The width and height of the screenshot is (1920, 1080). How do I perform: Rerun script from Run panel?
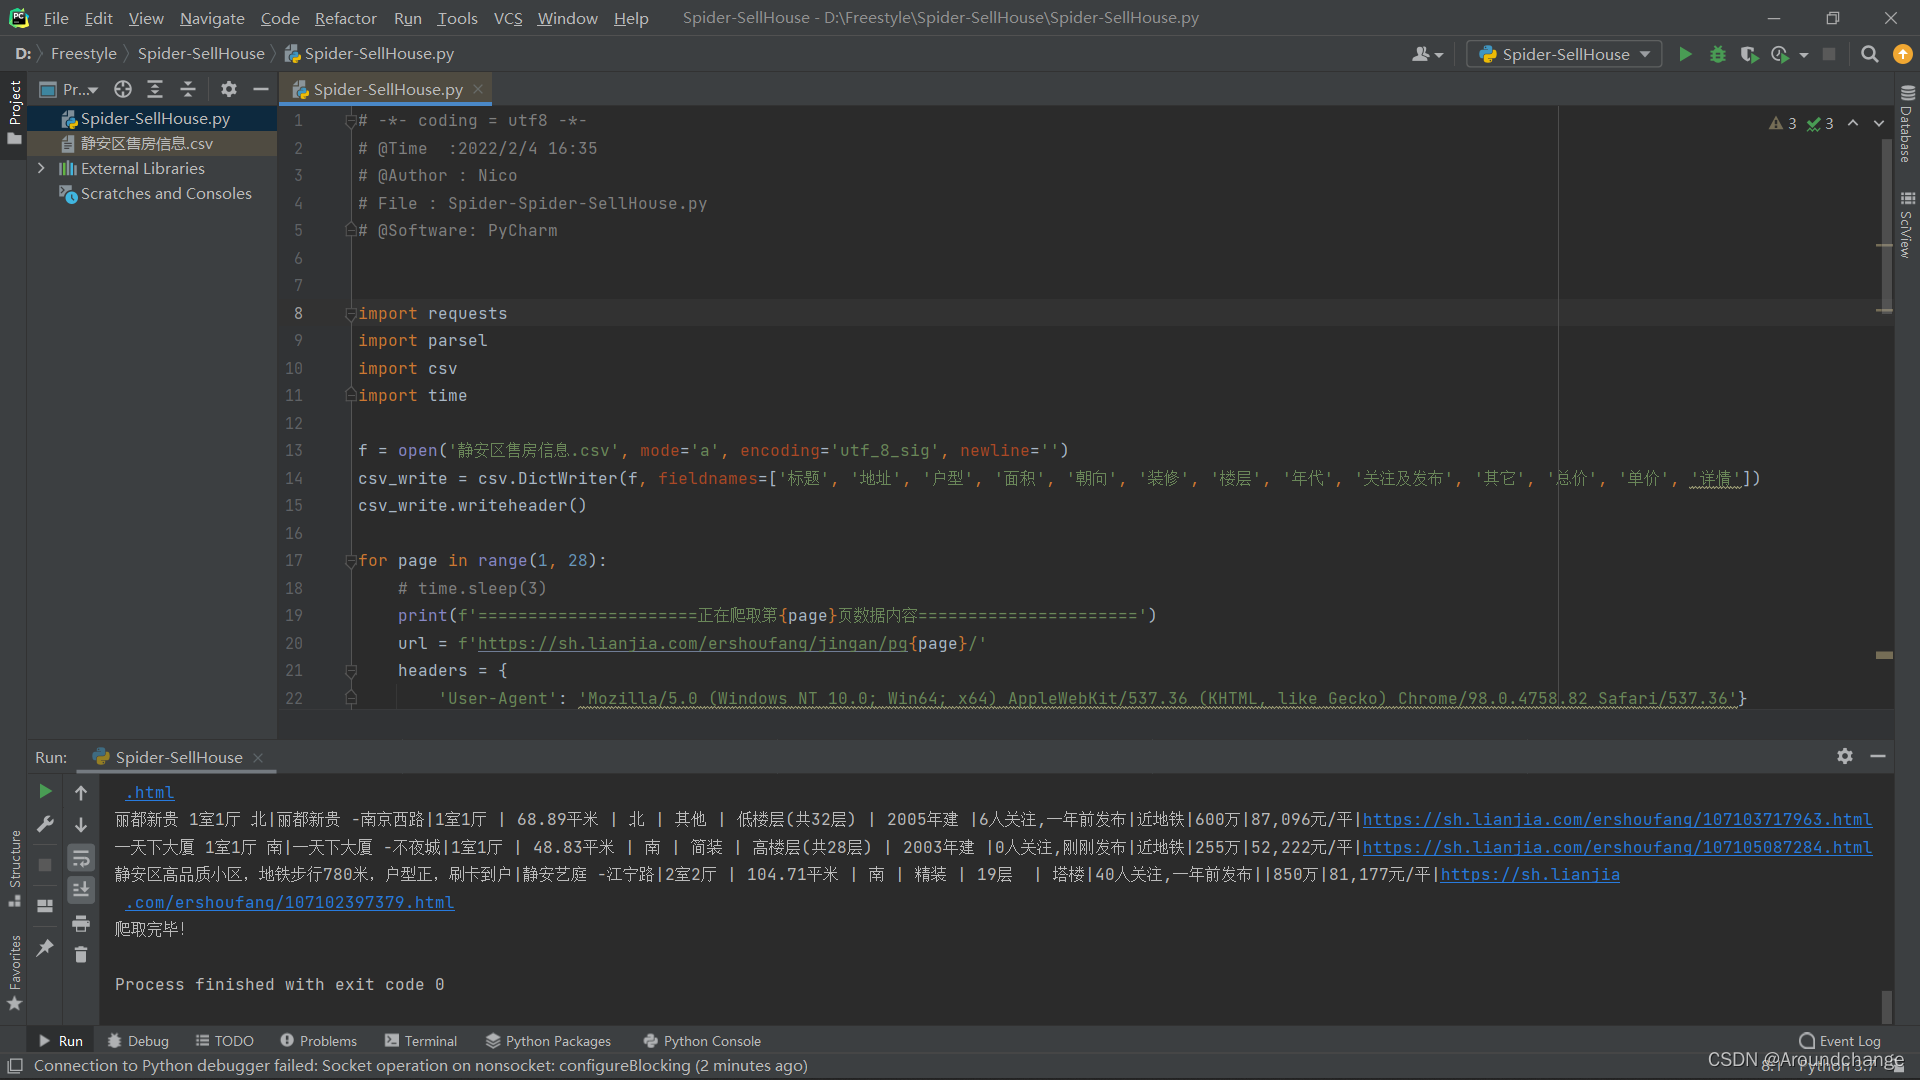45,791
